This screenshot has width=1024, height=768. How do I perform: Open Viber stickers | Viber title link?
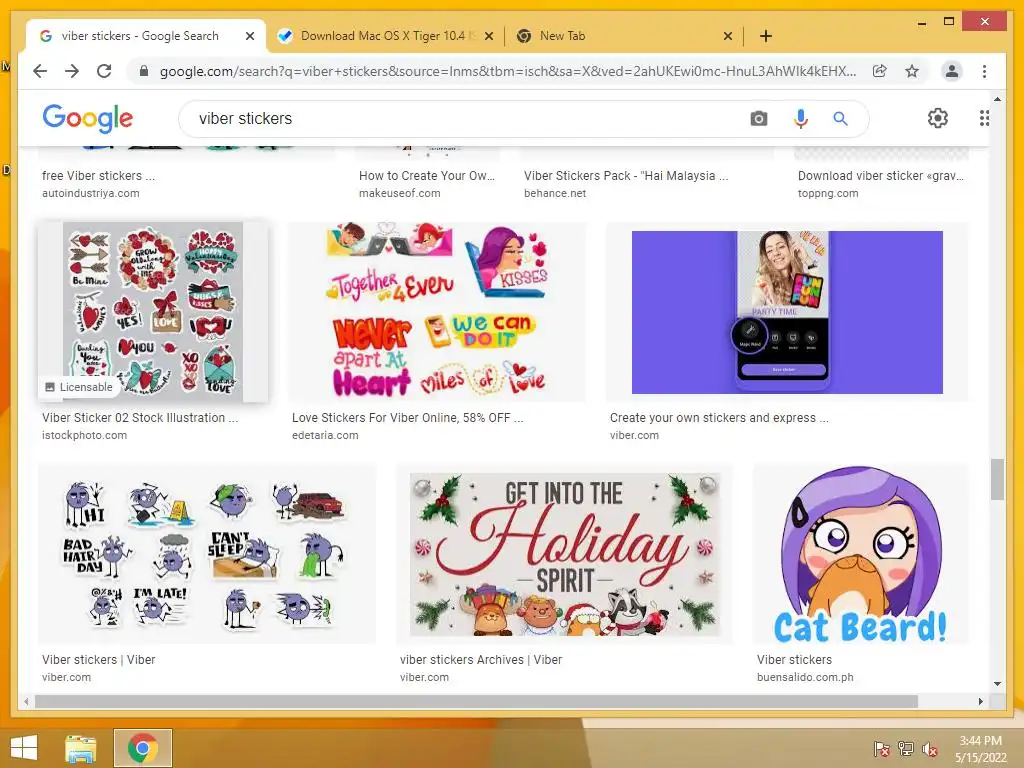tap(99, 660)
